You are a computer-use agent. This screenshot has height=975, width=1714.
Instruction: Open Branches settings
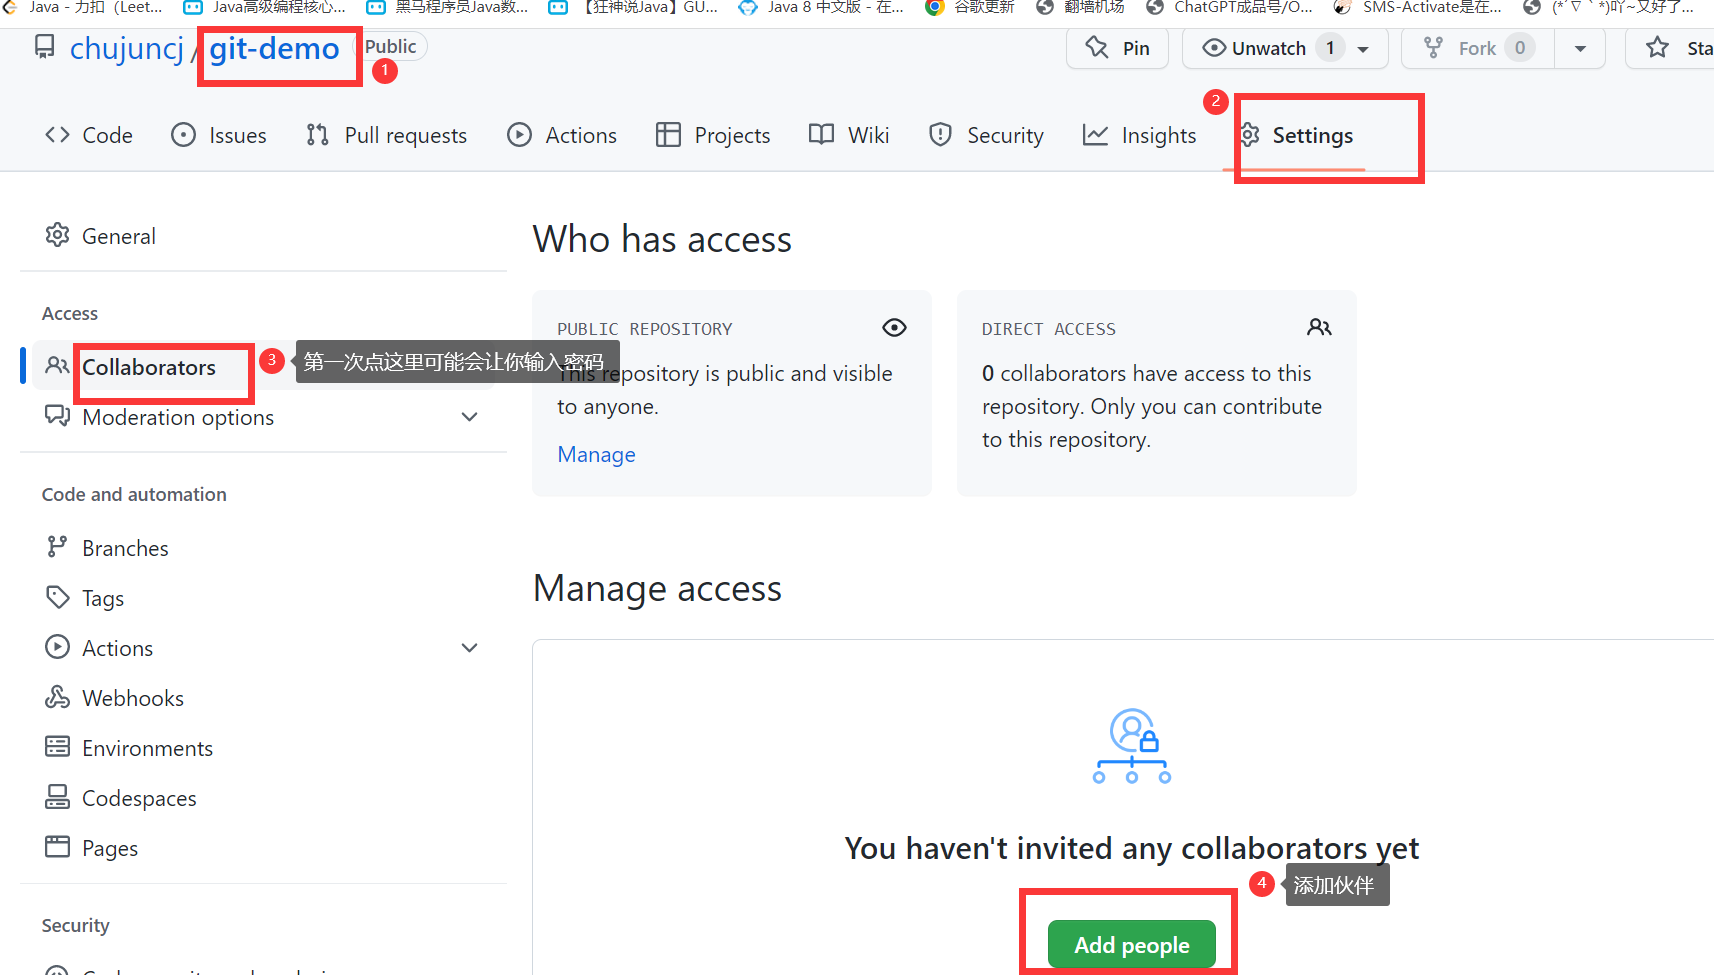coord(264,548)
